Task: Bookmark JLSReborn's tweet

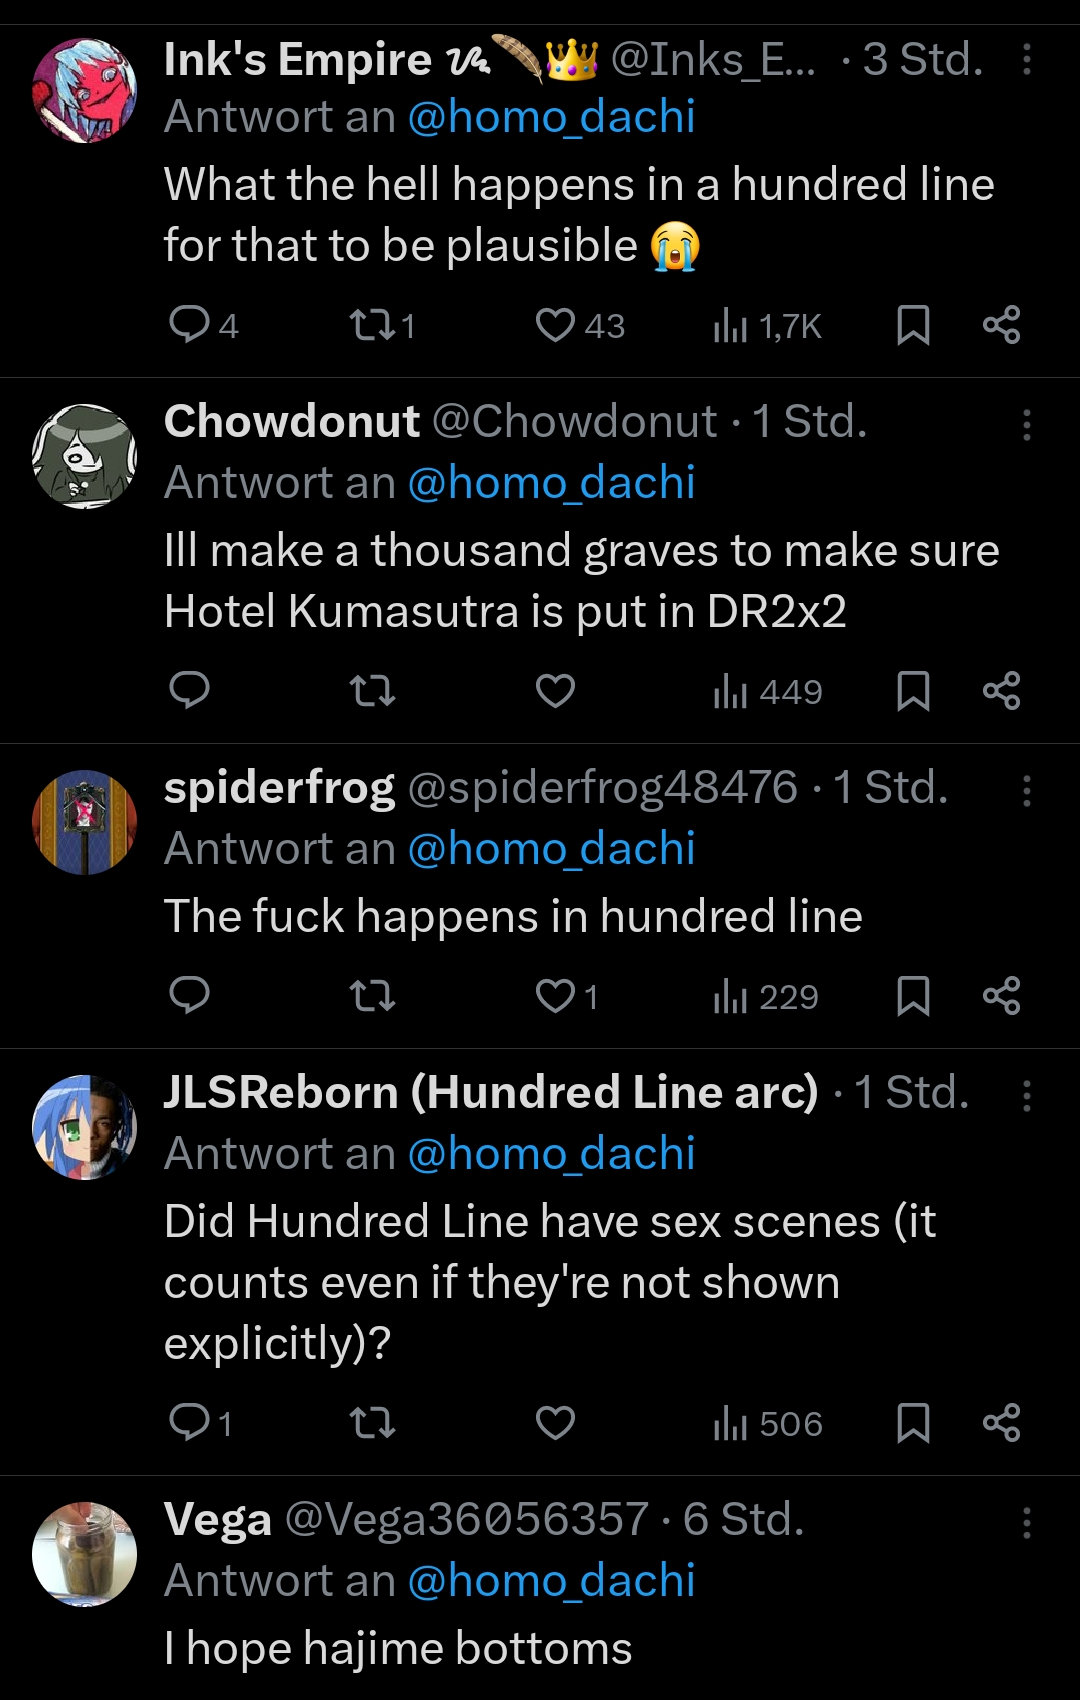Action: tap(913, 1422)
